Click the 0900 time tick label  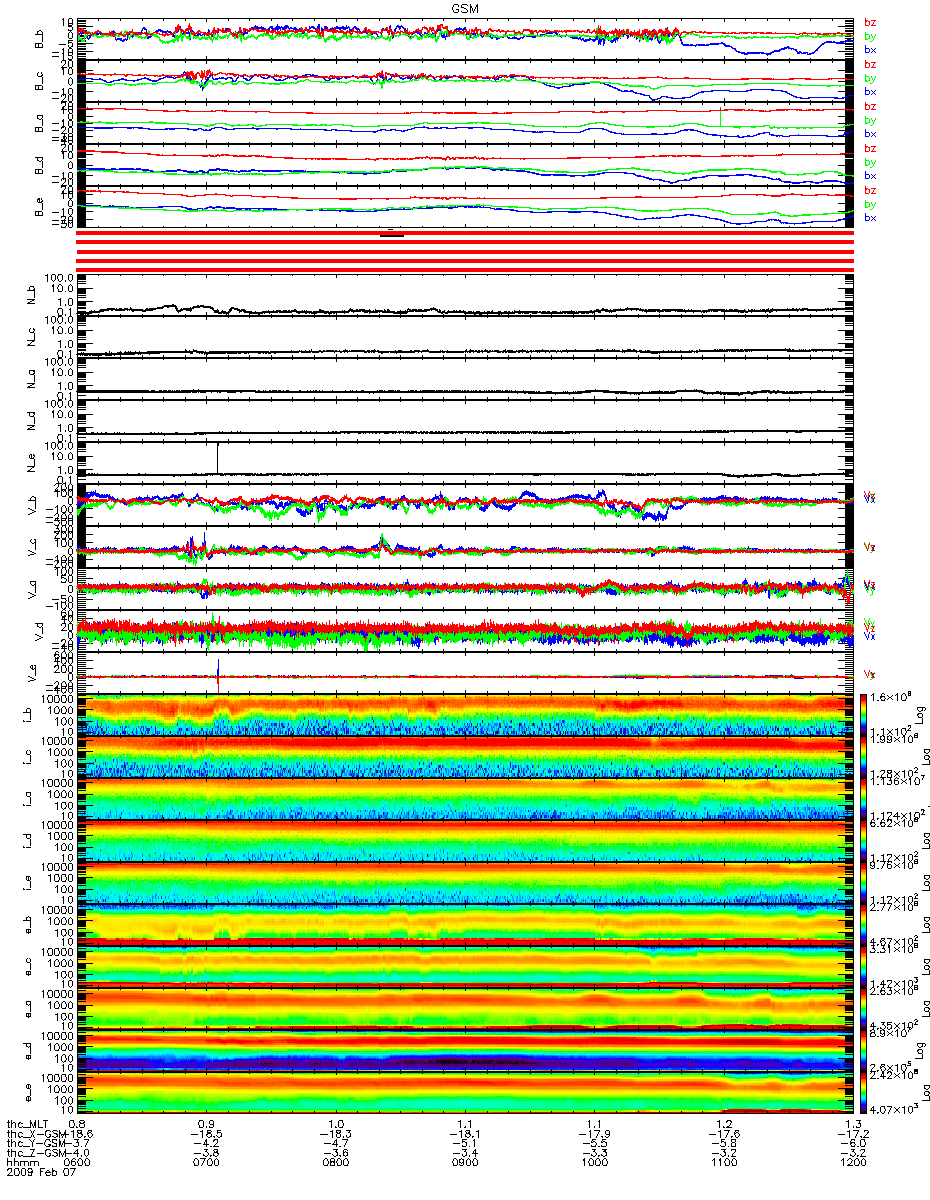[465, 1164]
